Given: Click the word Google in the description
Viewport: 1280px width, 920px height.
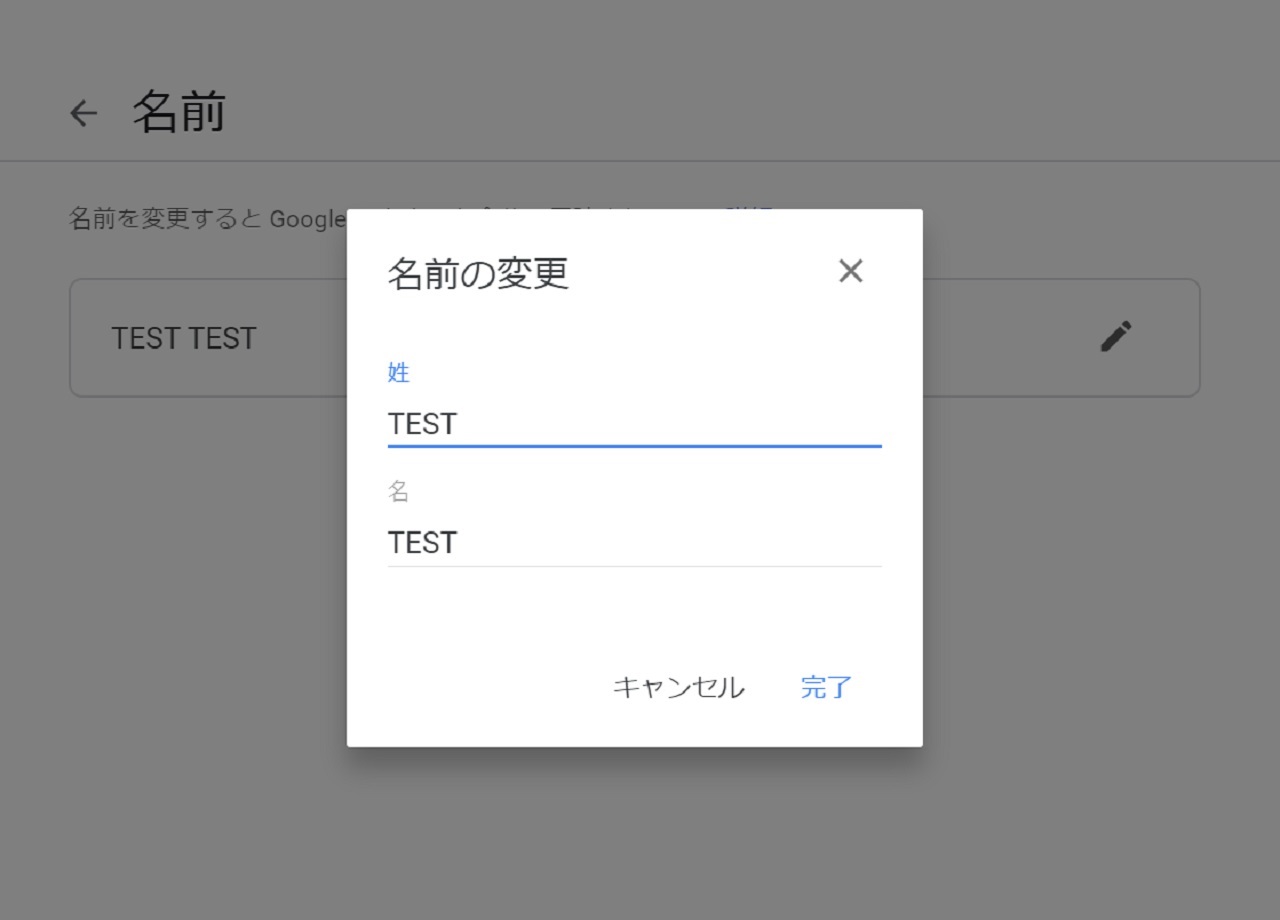Looking at the screenshot, I should 307,219.
